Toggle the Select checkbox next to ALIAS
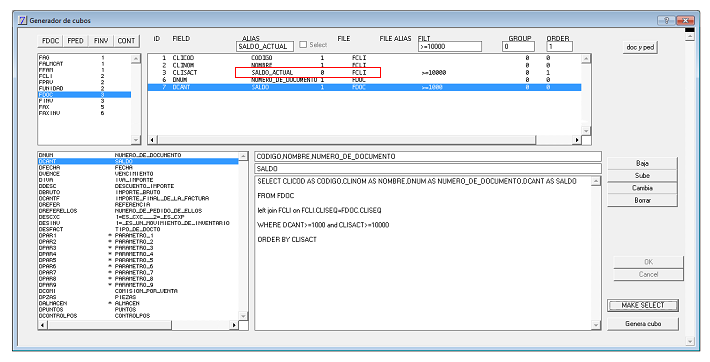 point(303,44)
